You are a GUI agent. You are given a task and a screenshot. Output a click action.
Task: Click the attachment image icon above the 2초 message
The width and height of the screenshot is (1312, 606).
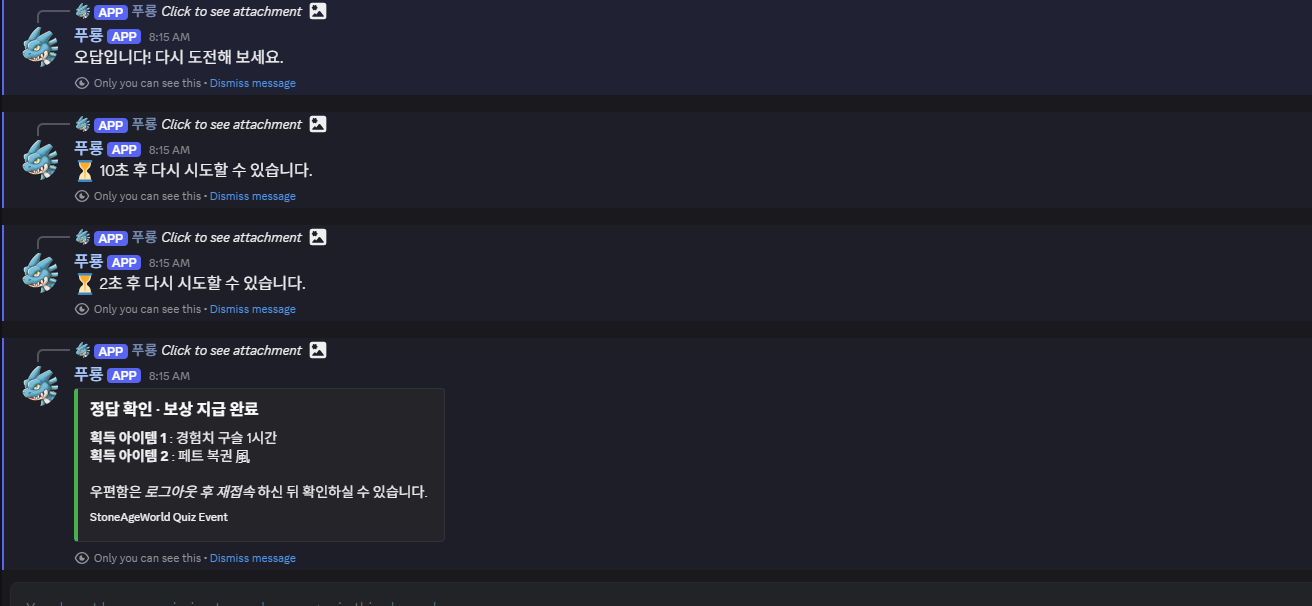318,237
